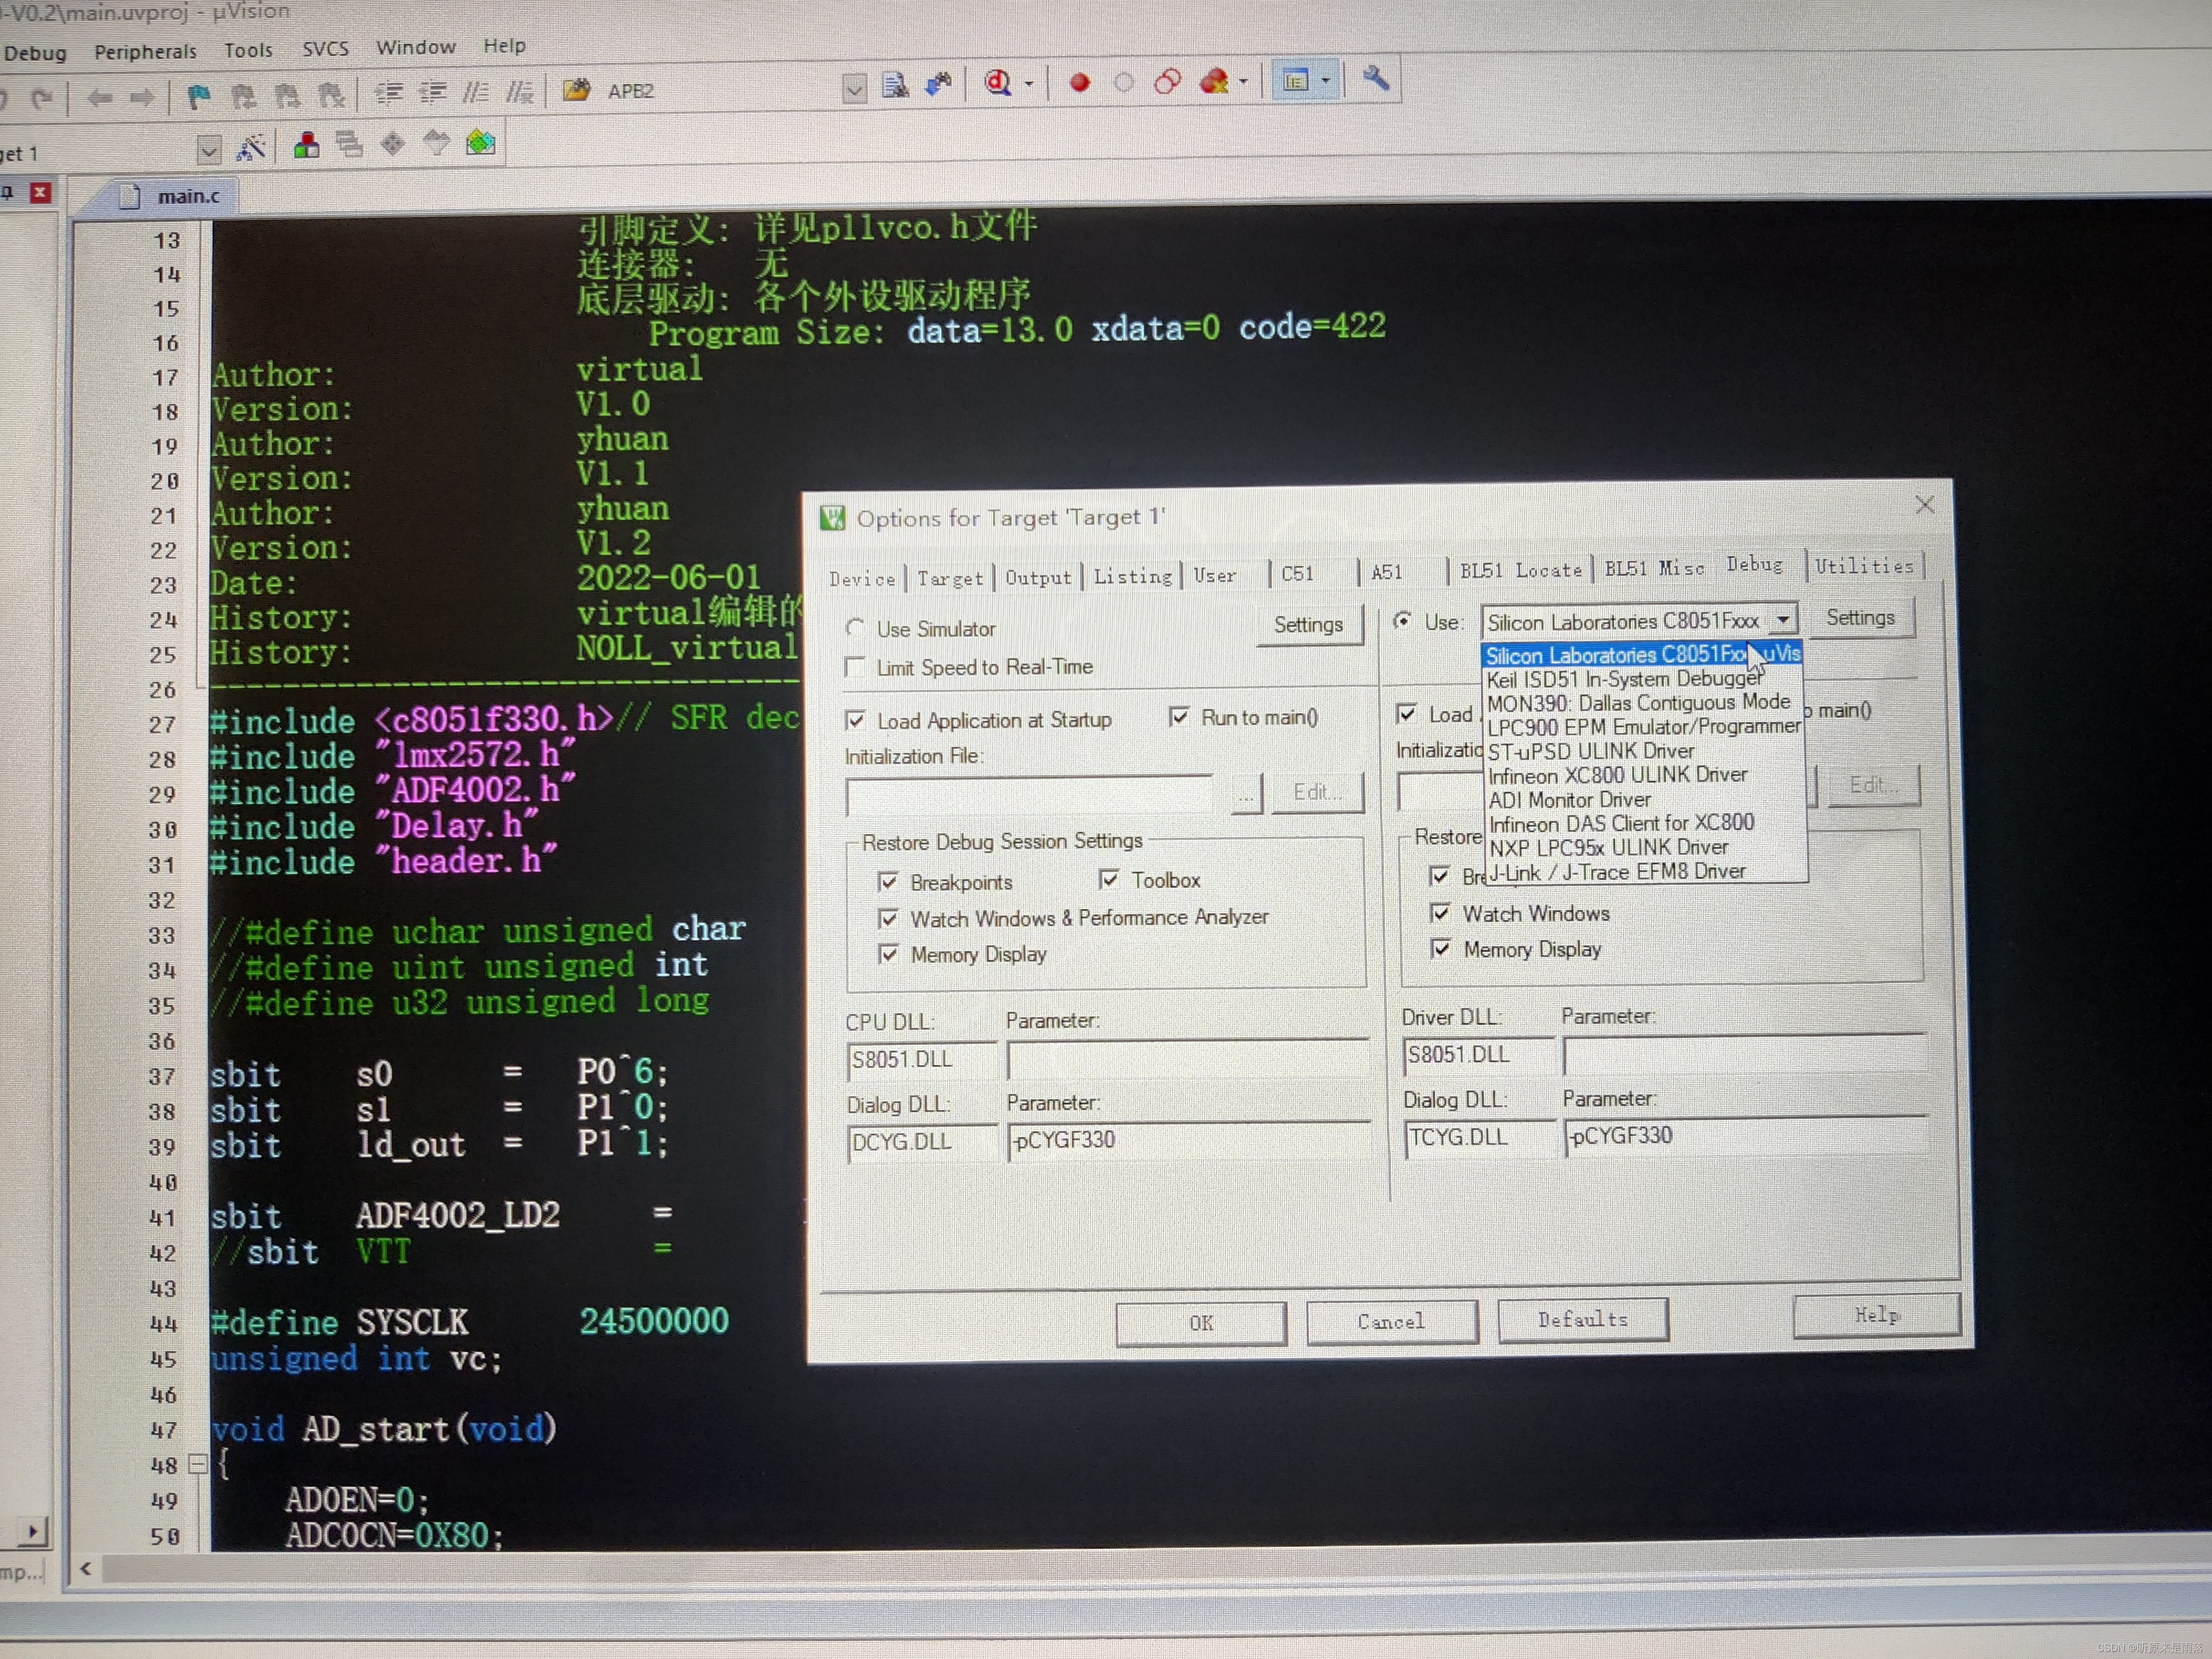
Task: Select the Use Simulator radio button
Action: [856, 628]
